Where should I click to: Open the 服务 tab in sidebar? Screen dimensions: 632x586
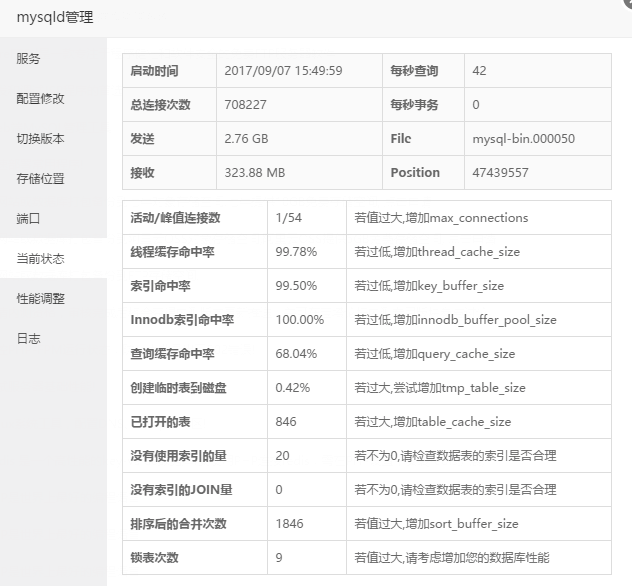pos(28,58)
